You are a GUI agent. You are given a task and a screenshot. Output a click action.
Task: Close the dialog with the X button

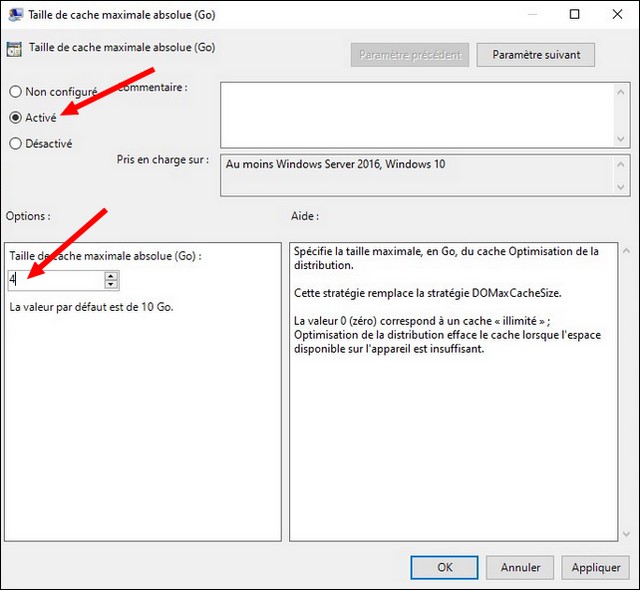pyautogui.click(x=618, y=15)
